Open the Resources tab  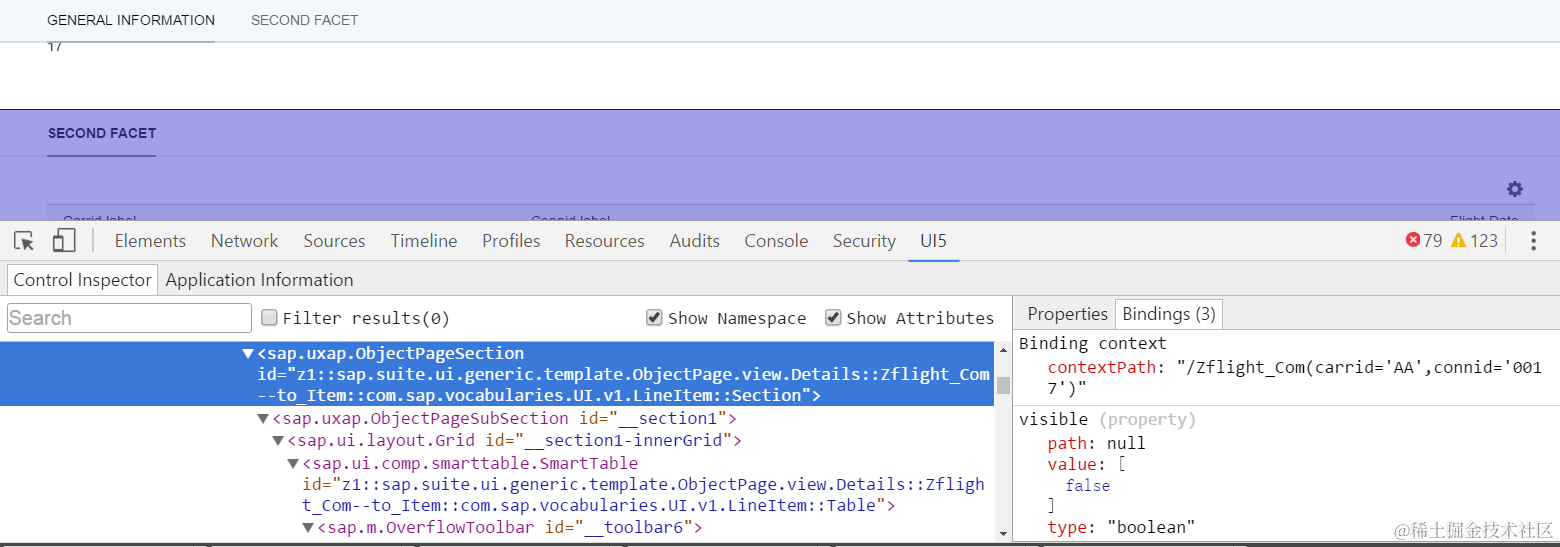[x=604, y=241]
